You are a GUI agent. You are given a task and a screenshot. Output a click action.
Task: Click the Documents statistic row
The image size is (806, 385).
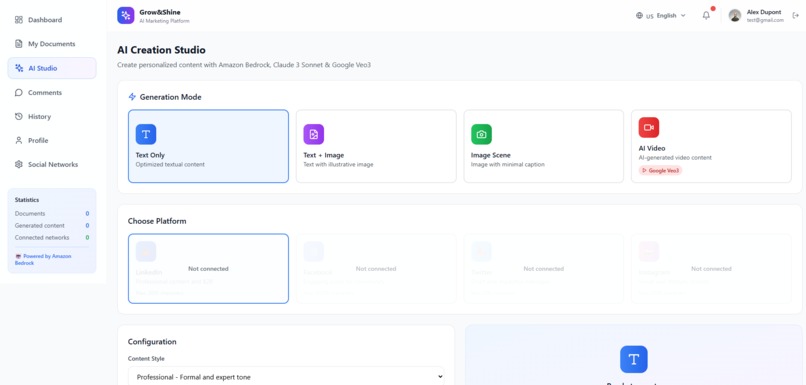[52, 213]
